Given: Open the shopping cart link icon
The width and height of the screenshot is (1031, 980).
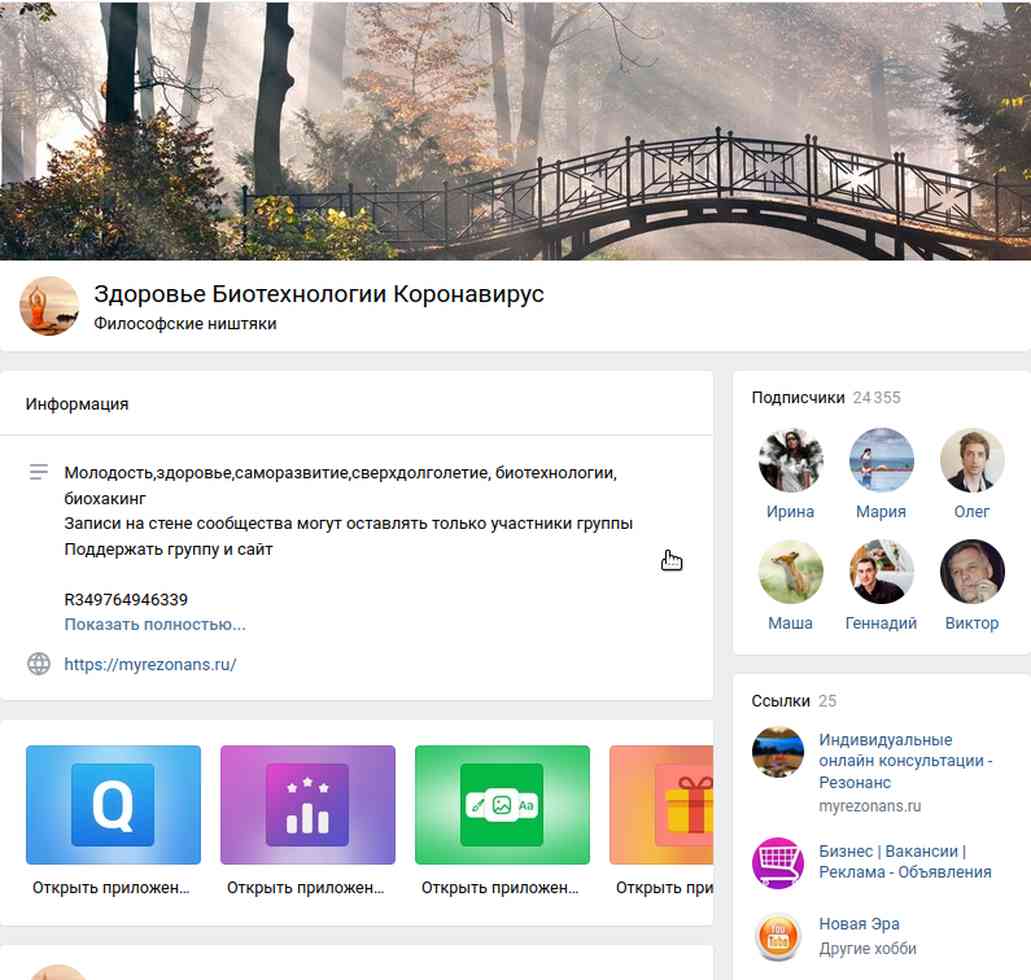Looking at the screenshot, I should [x=778, y=862].
